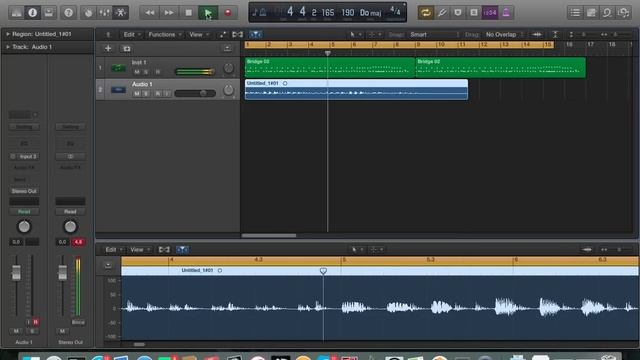Expand the Track: Audio 1 inspector section

click(x=8, y=47)
